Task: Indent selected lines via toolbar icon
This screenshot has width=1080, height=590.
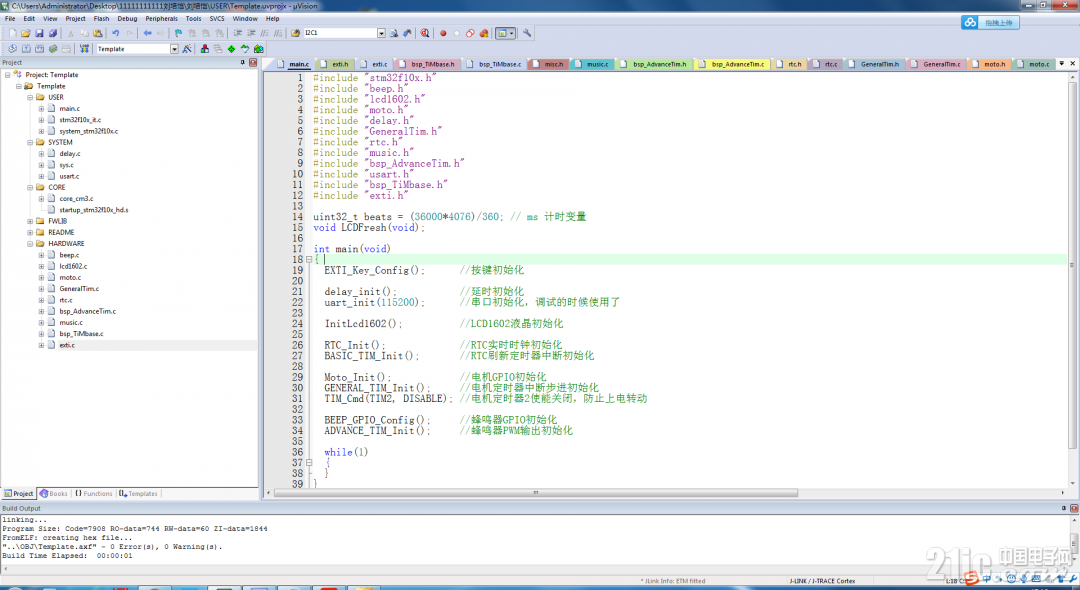Action: [x=238, y=33]
